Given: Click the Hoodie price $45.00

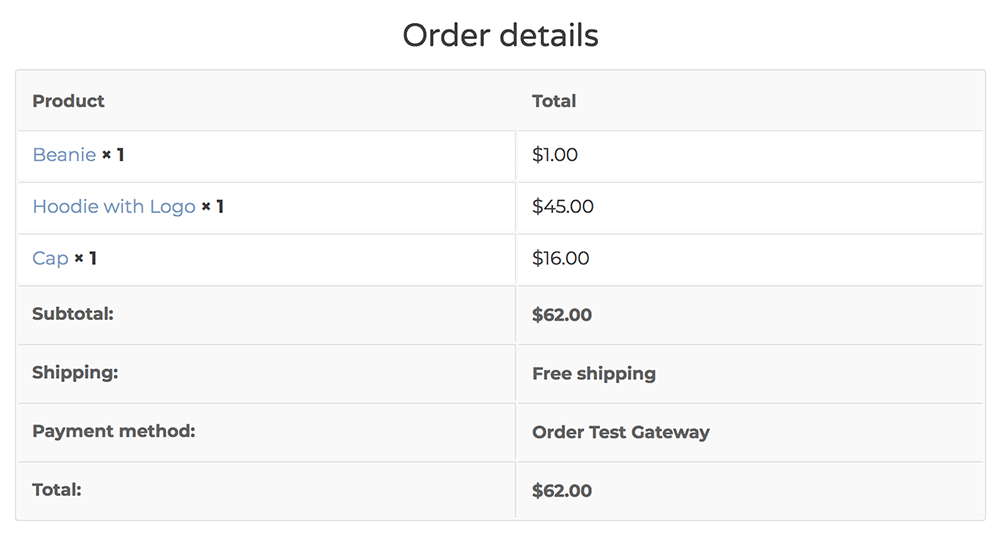Looking at the screenshot, I should point(563,207).
